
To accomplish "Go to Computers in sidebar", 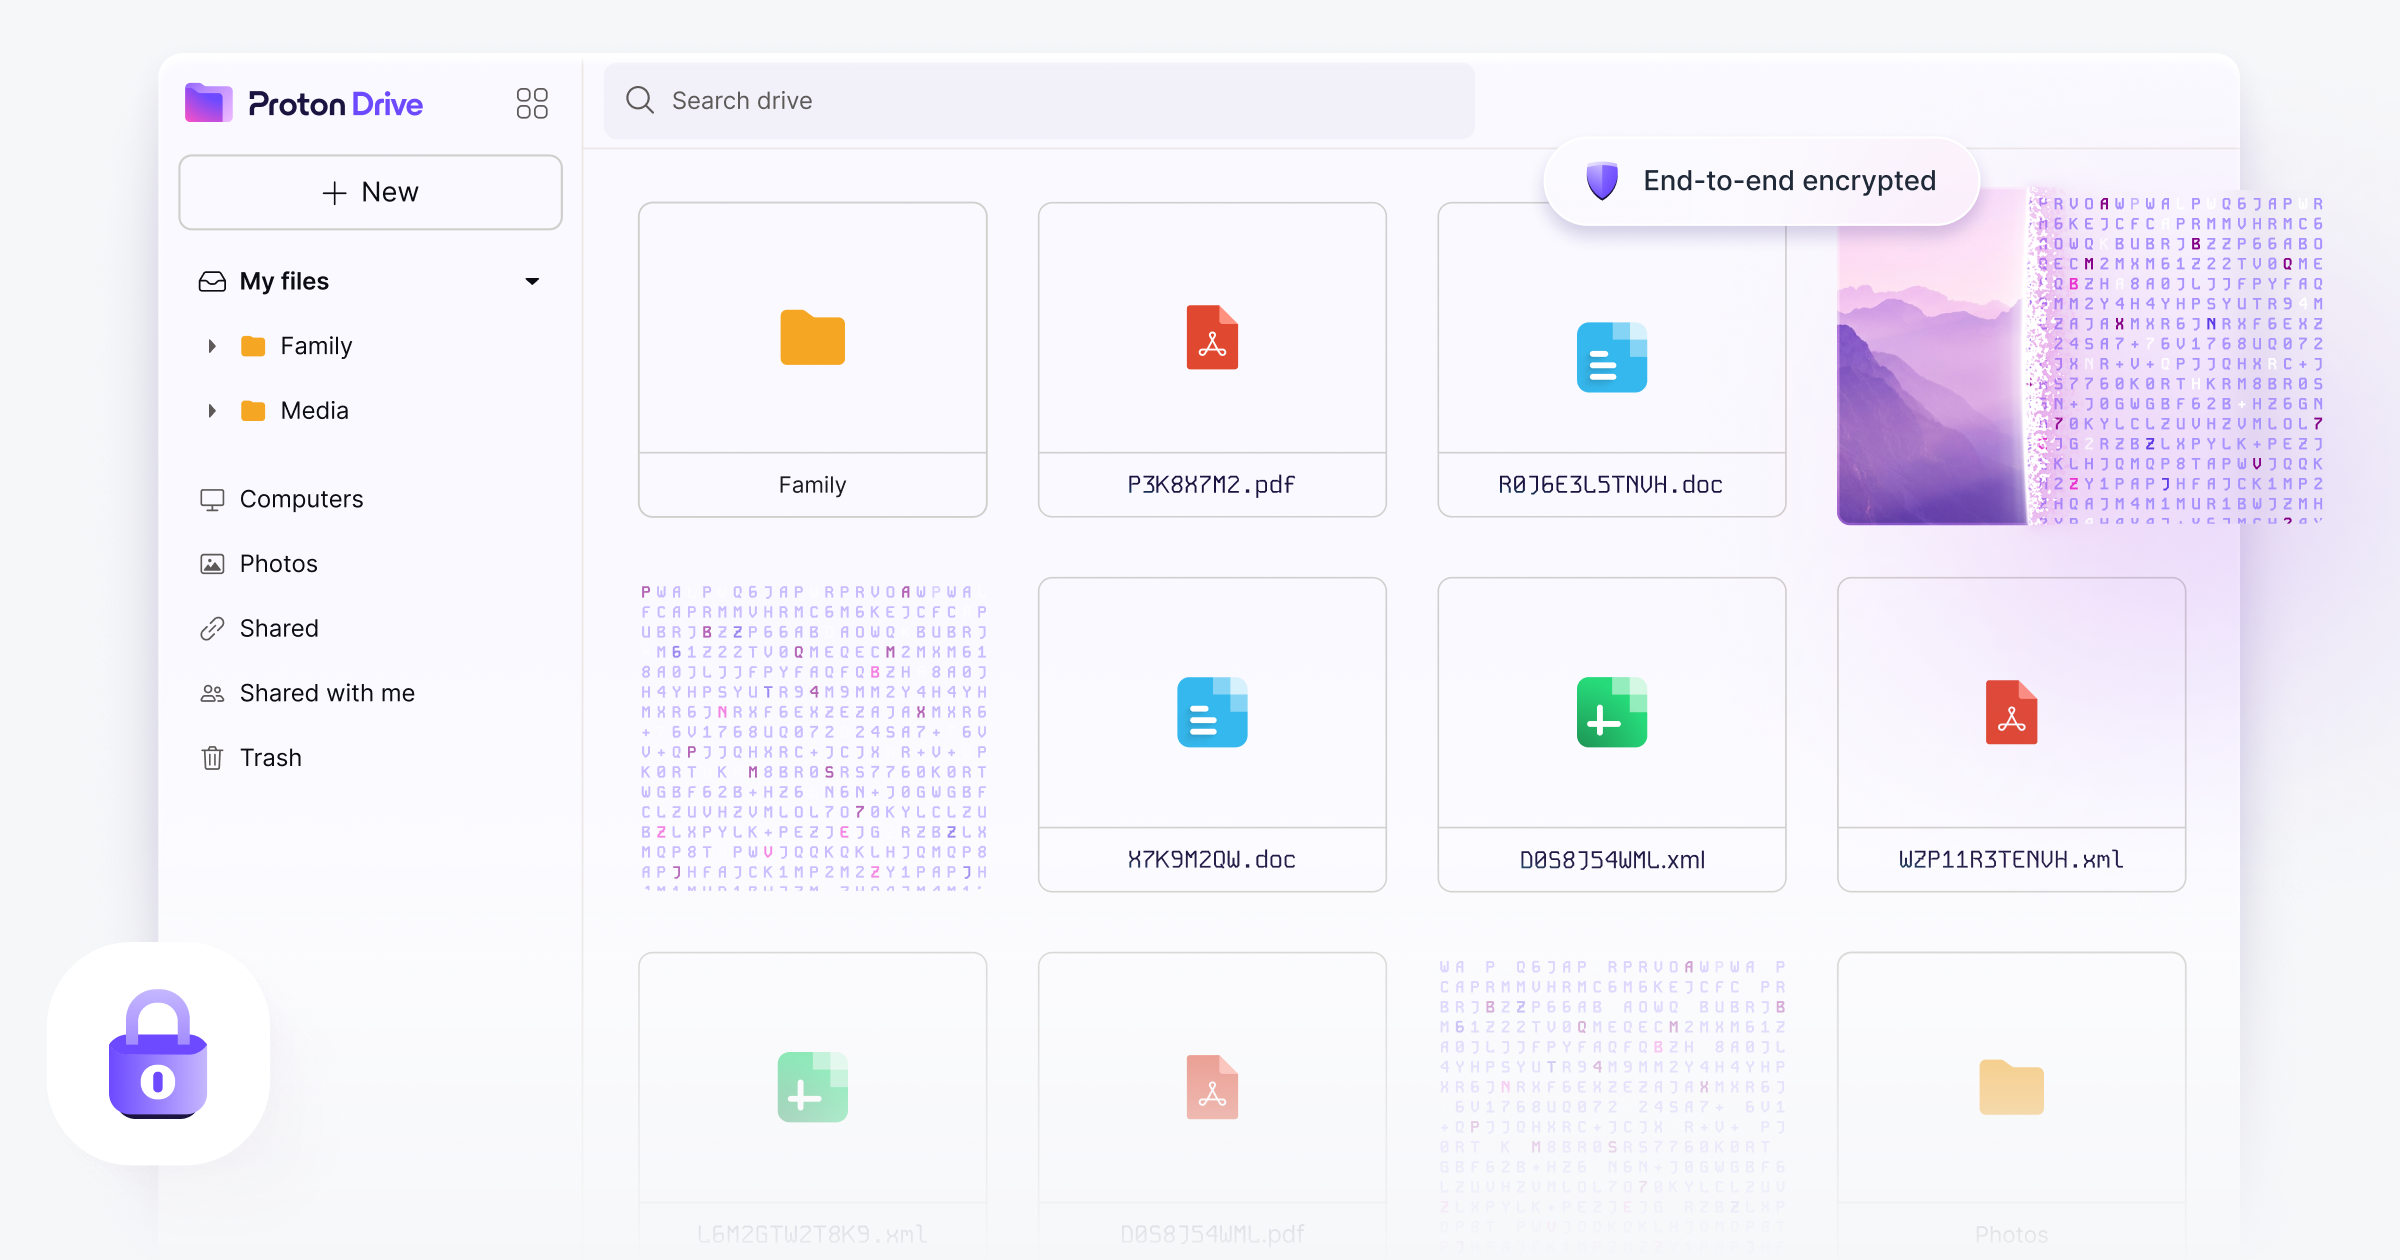I will [x=301, y=499].
